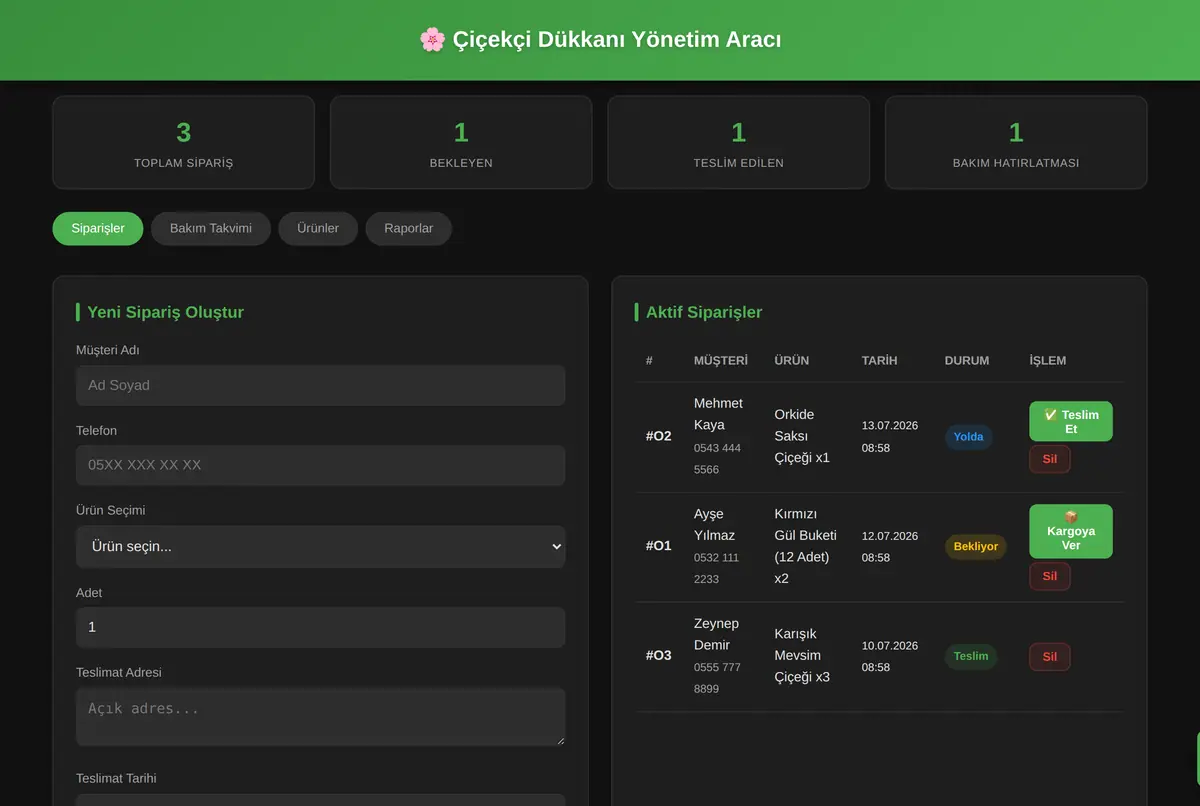Switch to the Bakım Takvimi tab
The width and height of the screenshot is (1200, 806).
tap(211, 228)
